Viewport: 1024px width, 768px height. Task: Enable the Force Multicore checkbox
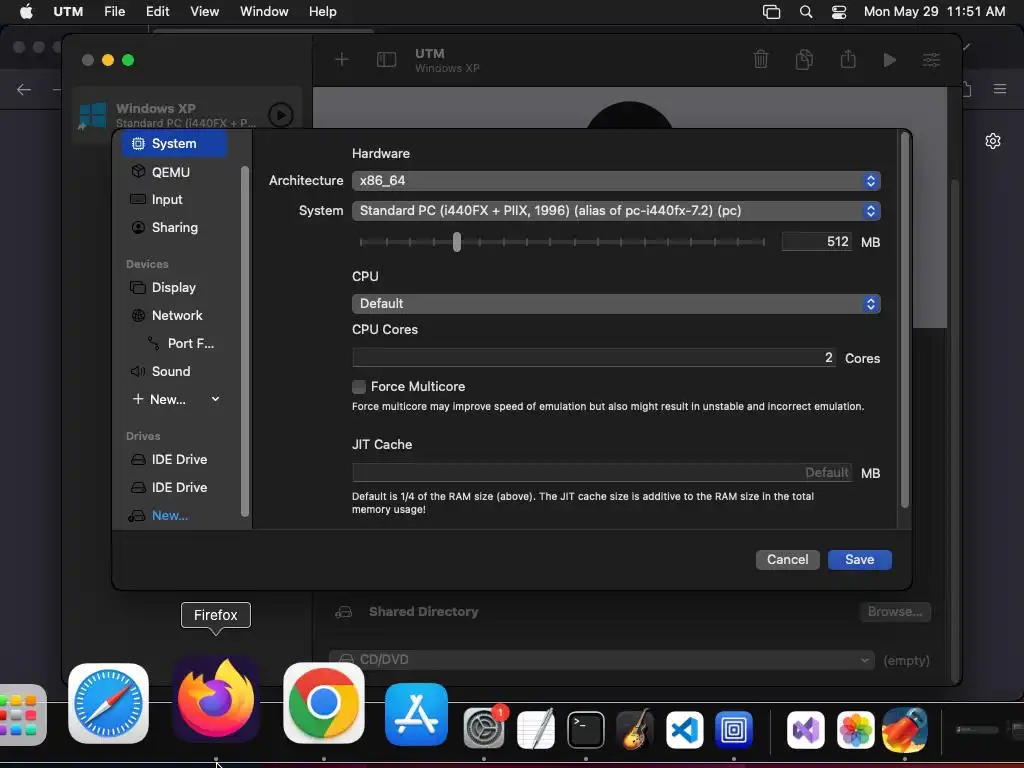[x=359, y=387]
